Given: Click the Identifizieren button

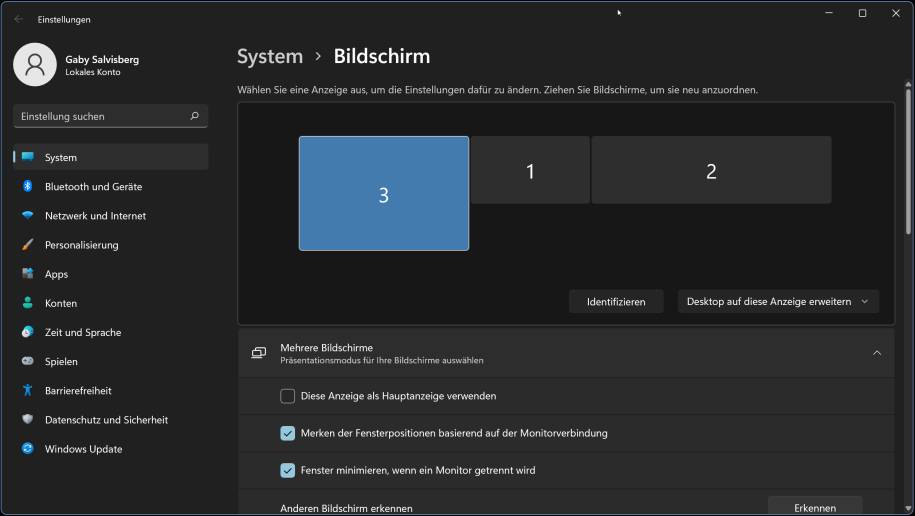Looking at the screenshot, I should (x=616, y=302).
